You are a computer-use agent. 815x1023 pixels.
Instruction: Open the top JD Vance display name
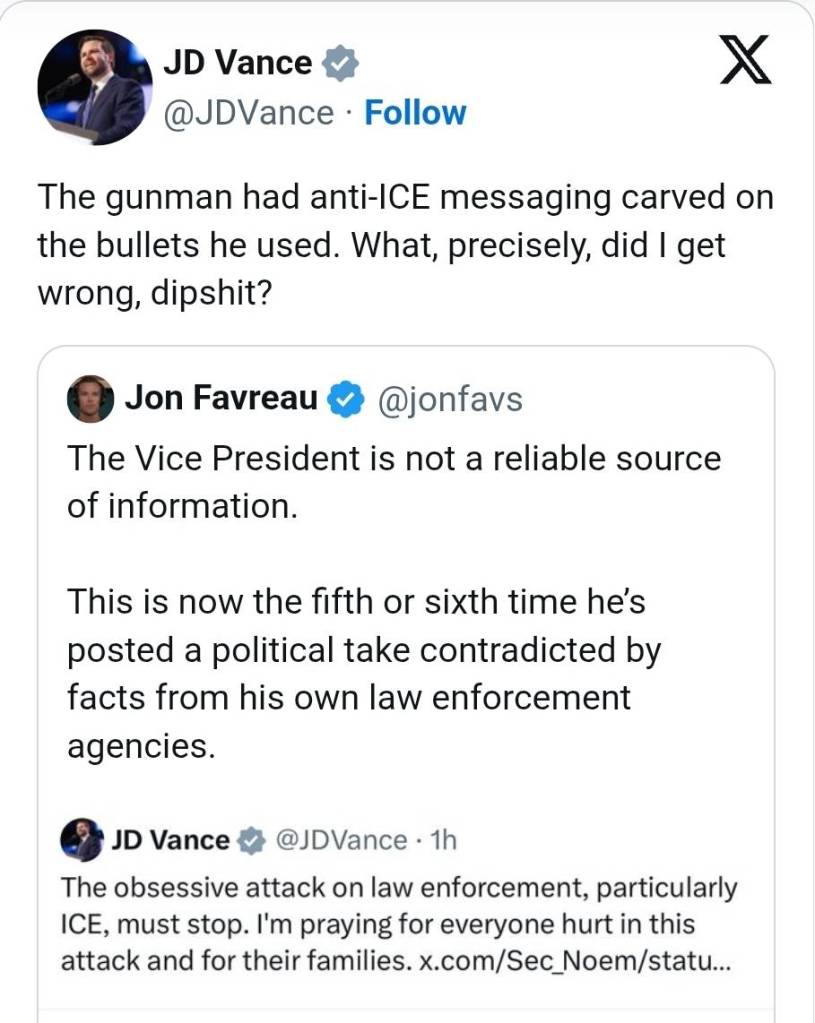[x=237, y=64]
